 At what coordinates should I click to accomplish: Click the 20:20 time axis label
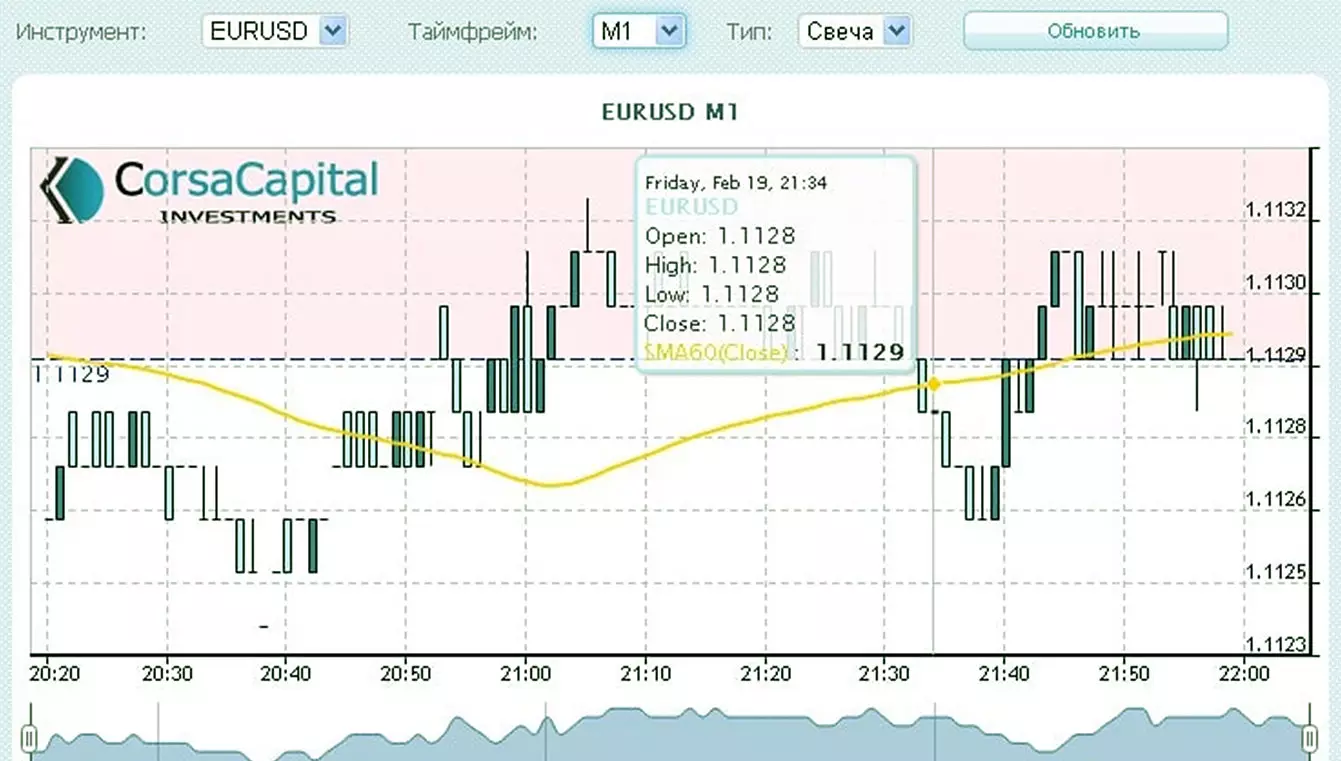pos(55,674)
